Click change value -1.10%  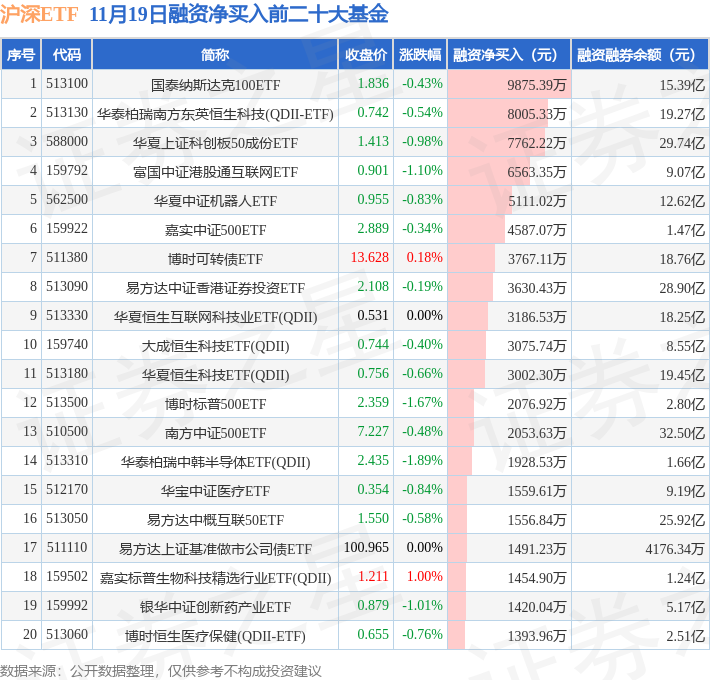(422, 171)
